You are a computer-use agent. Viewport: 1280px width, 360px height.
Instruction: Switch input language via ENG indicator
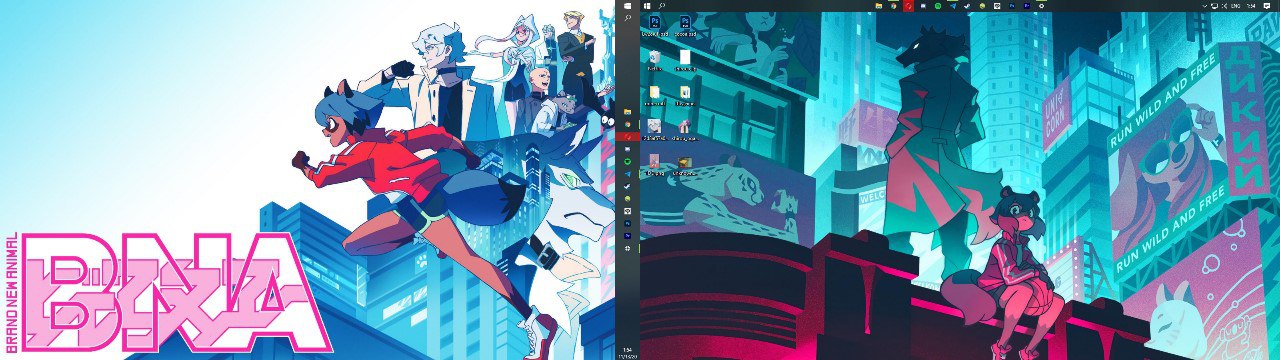point(1236,6)
